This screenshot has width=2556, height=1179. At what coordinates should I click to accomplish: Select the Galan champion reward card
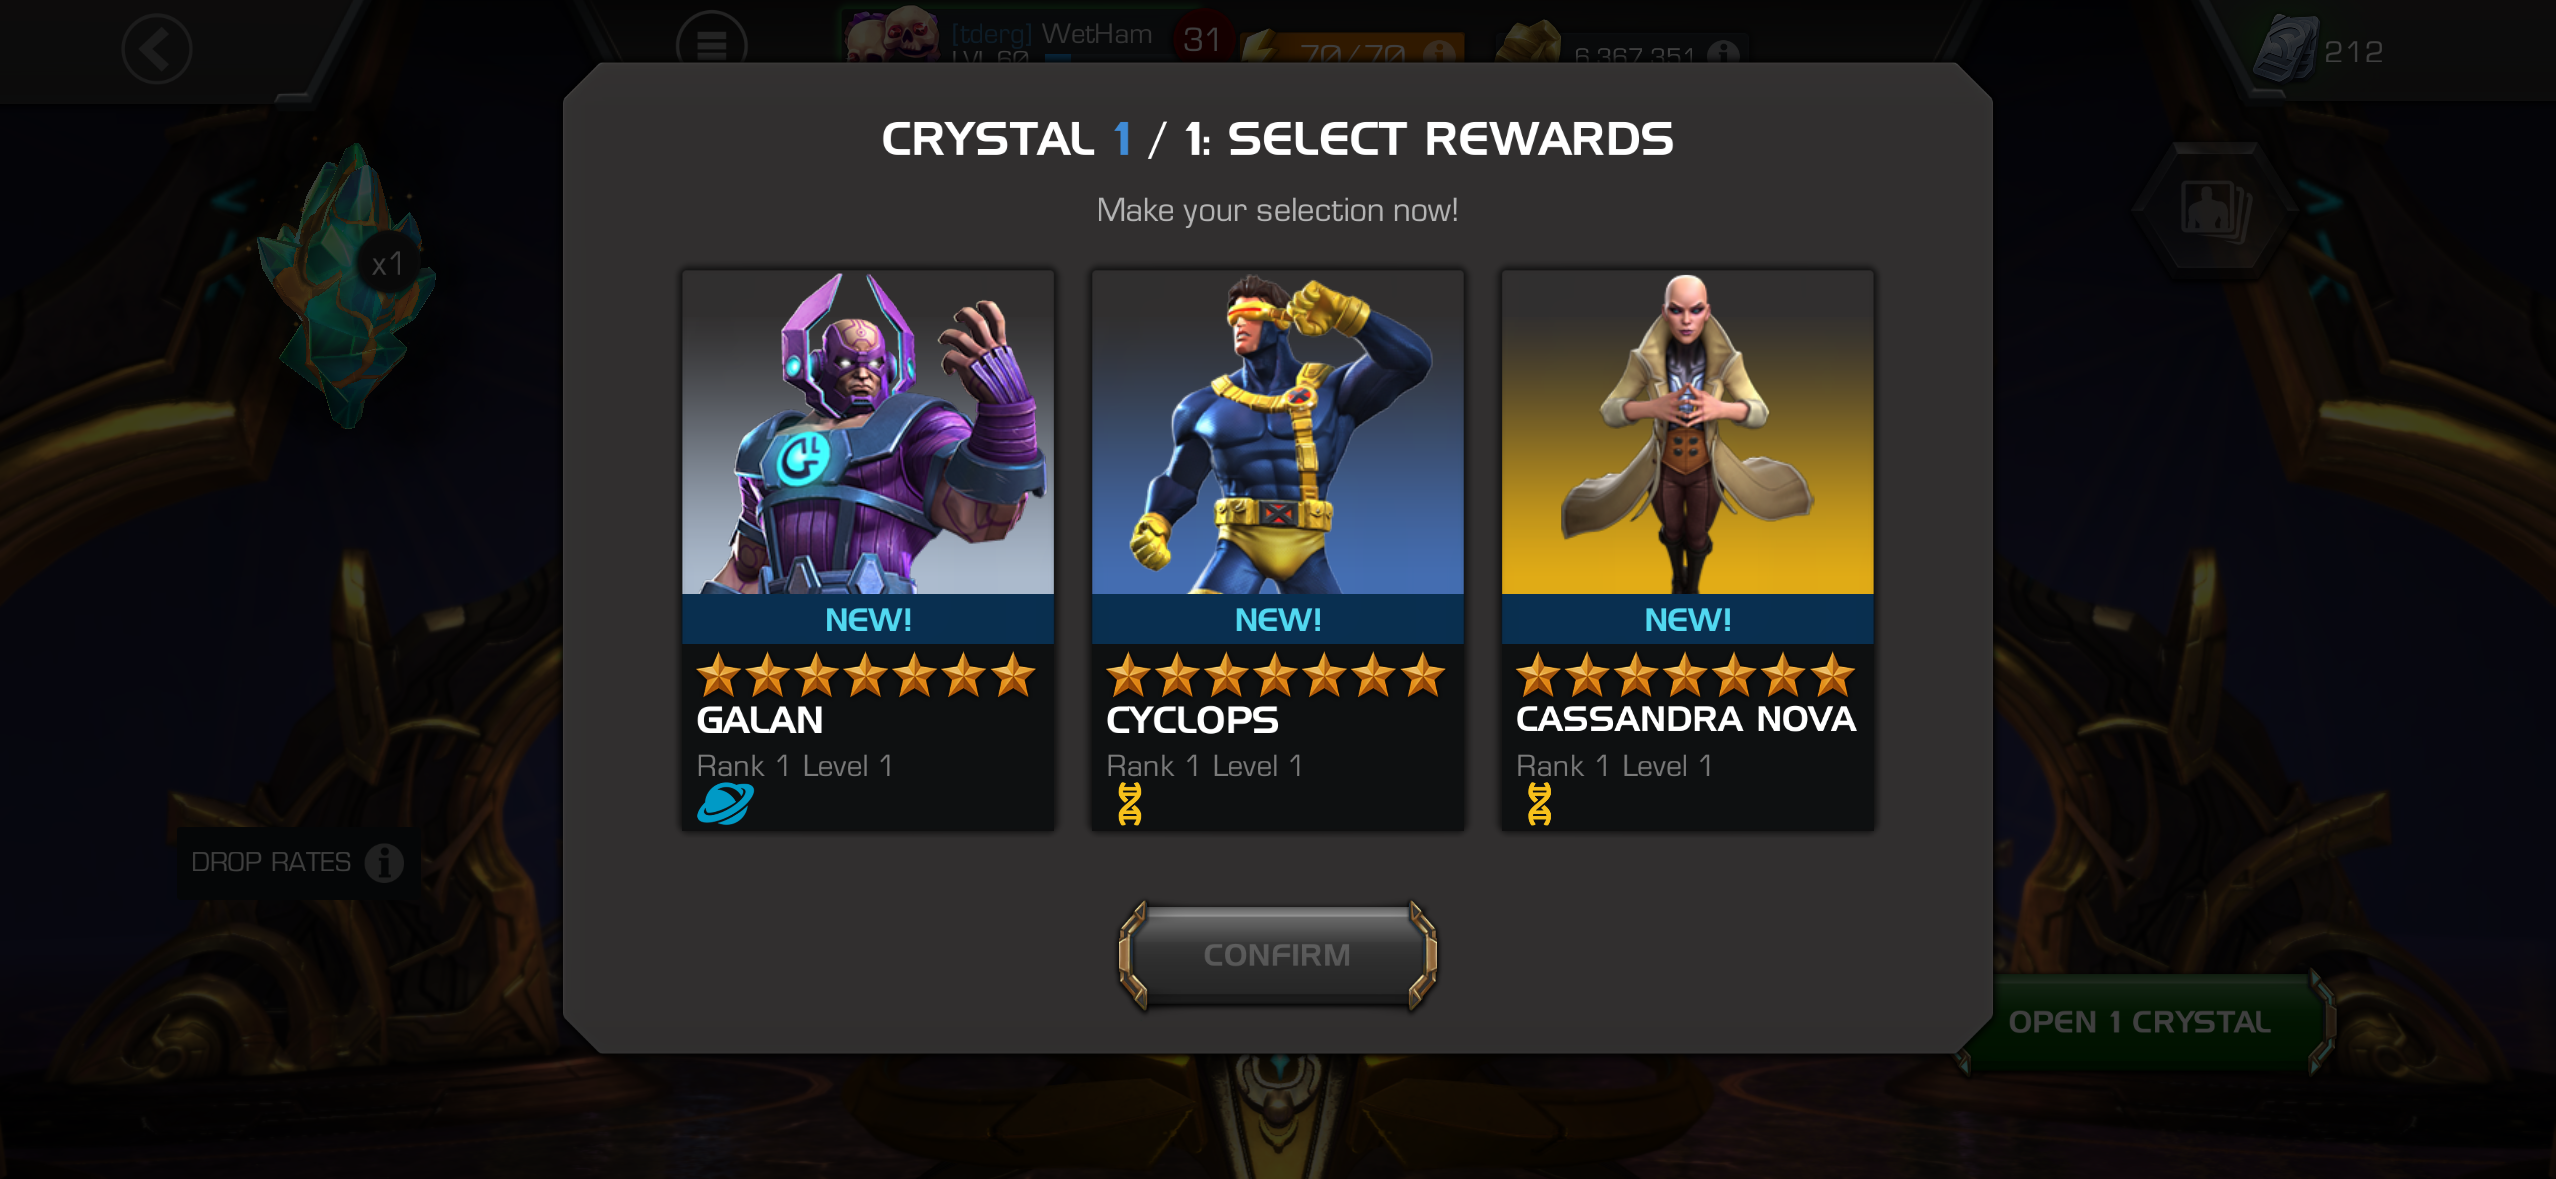coord(868,550)
